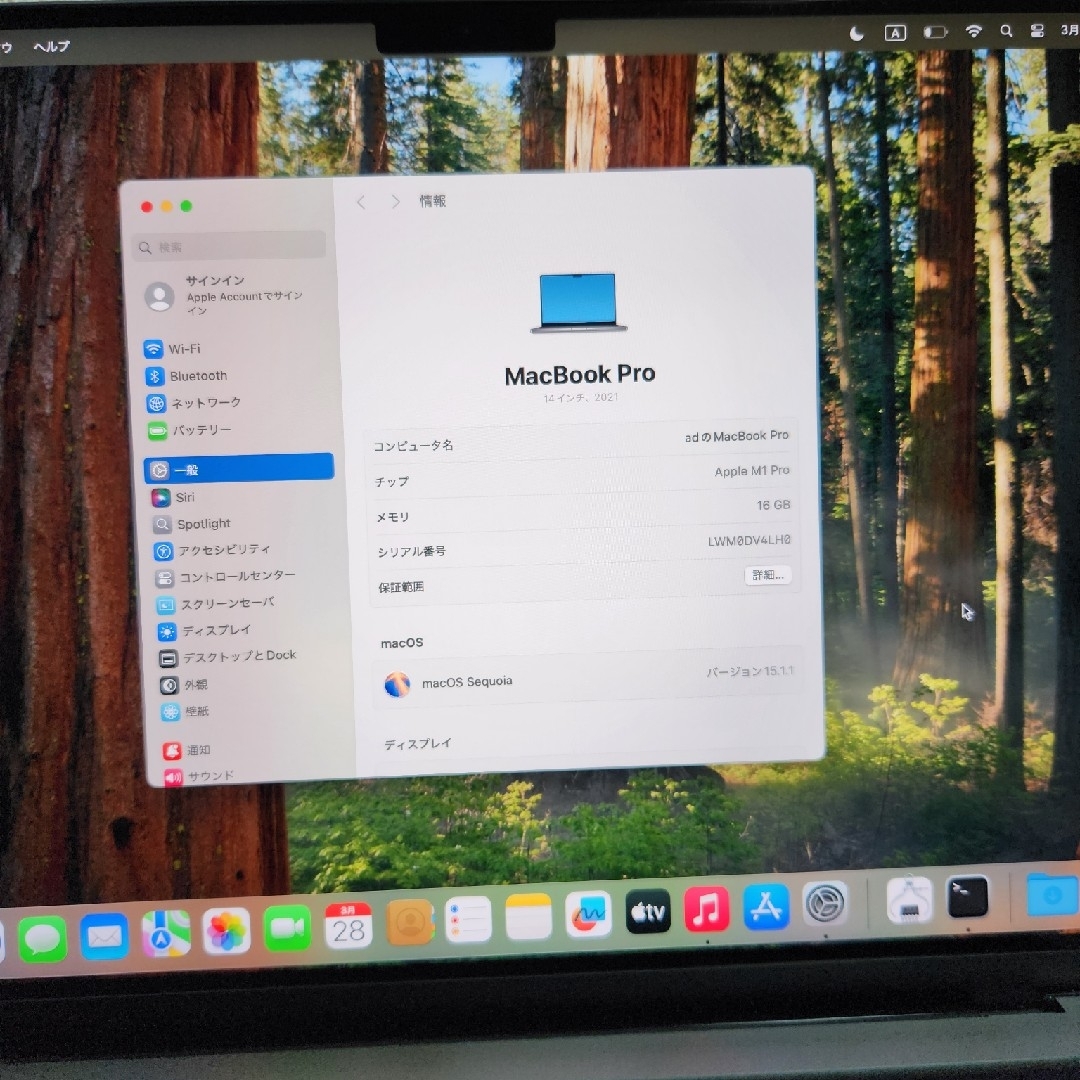Open ヘルプ menu in menu bar
1080x1080 pixels.
click(x=52, y=46)
